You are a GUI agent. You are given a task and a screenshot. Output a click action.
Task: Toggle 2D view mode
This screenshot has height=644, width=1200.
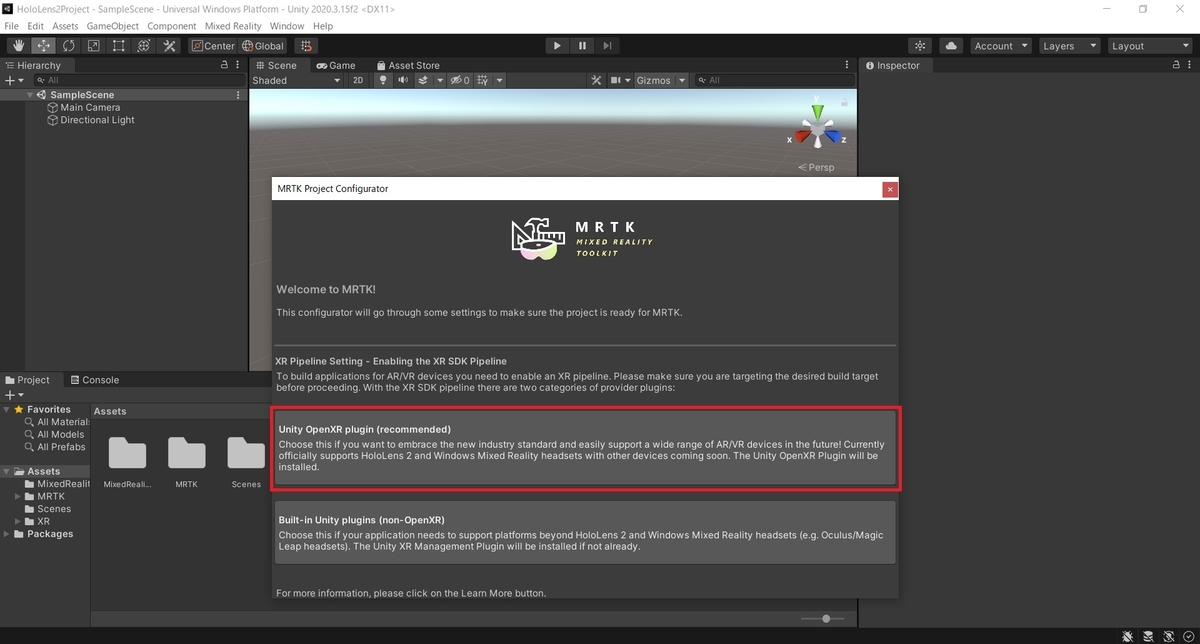coord(358,80)
